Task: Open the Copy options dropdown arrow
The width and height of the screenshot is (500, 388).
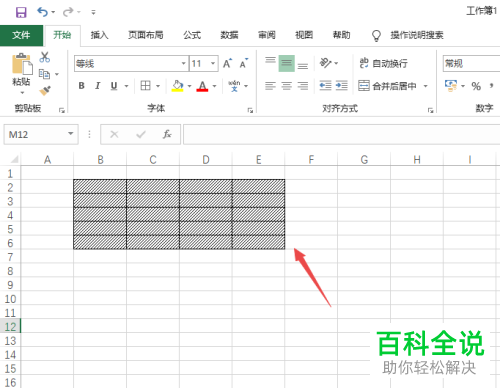Action: coord(57,74)
